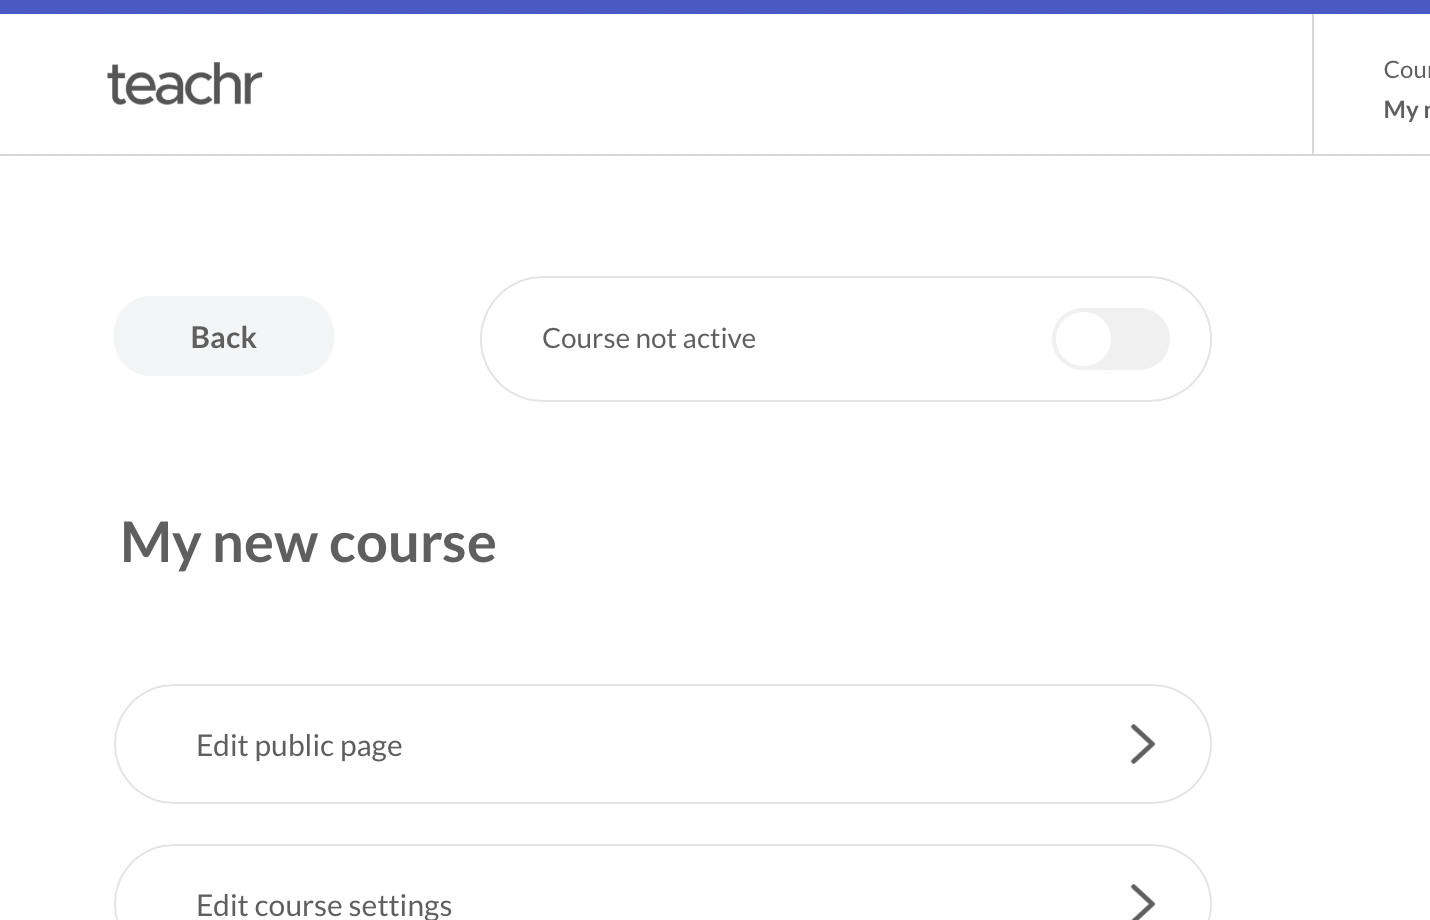The width and height of the screenshot is (1430, 920).
Task: Click the word "Back" inside the grey pill
Action: (x=224, y=337)
